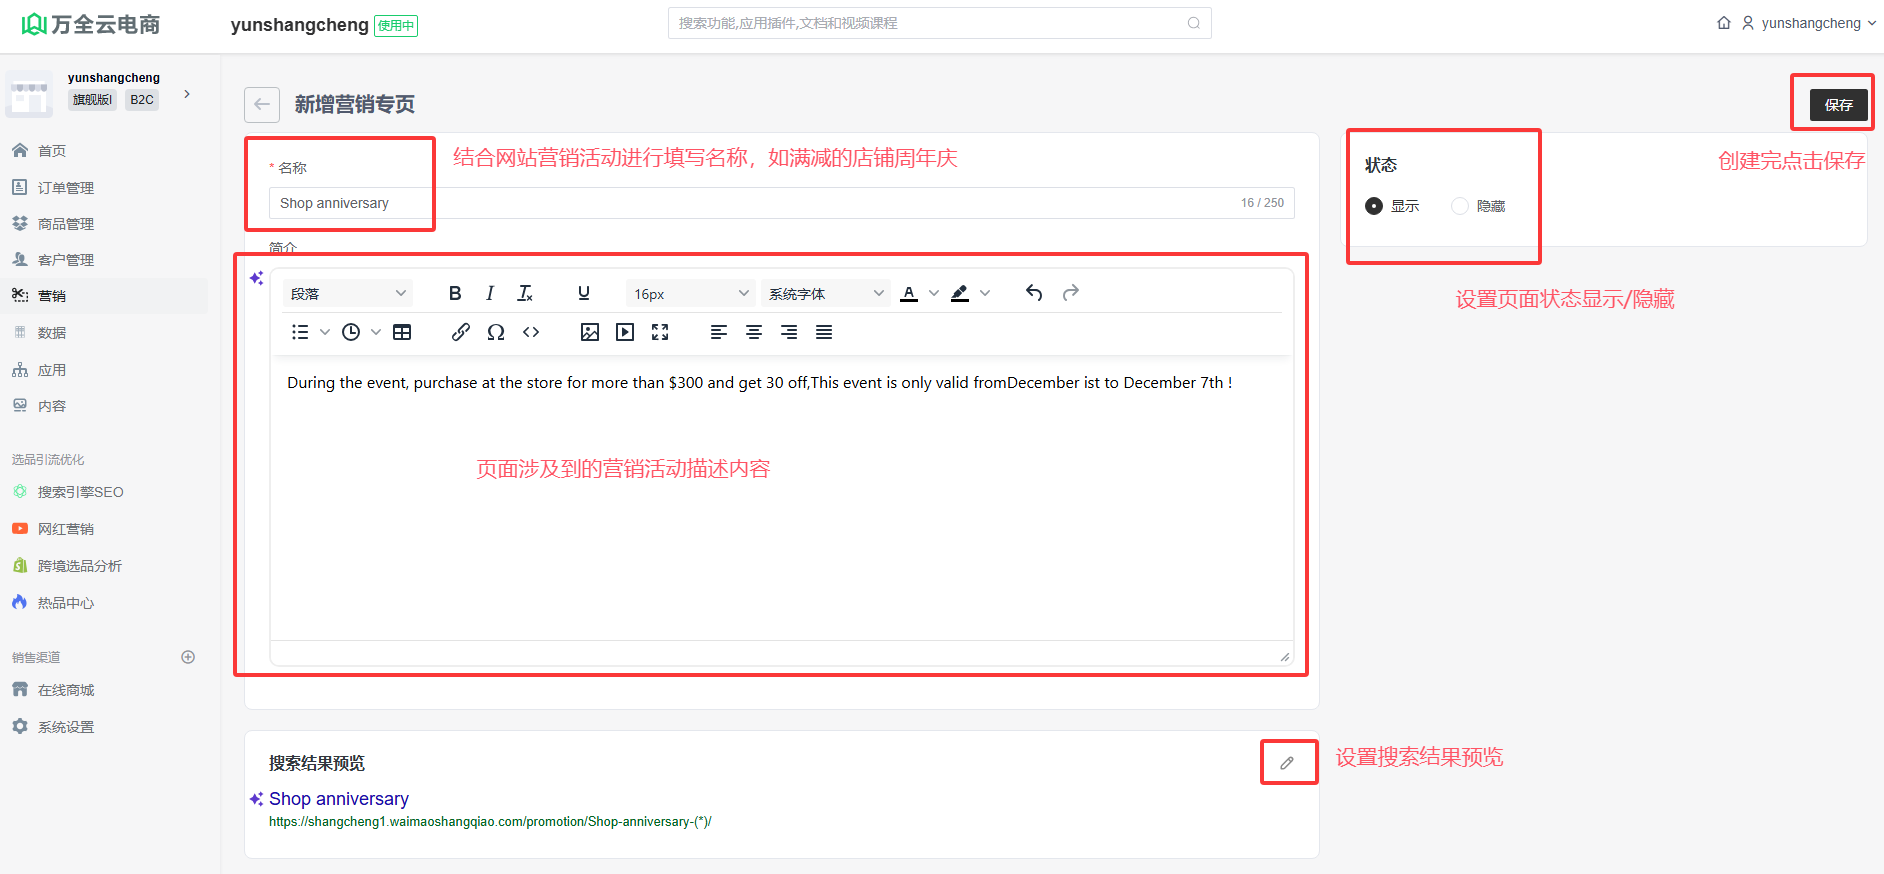Screen dimensions: 1884x874
Task: Expand the text highlight color picker arrow
Action: pyautogui.click(x=985, y=293)
